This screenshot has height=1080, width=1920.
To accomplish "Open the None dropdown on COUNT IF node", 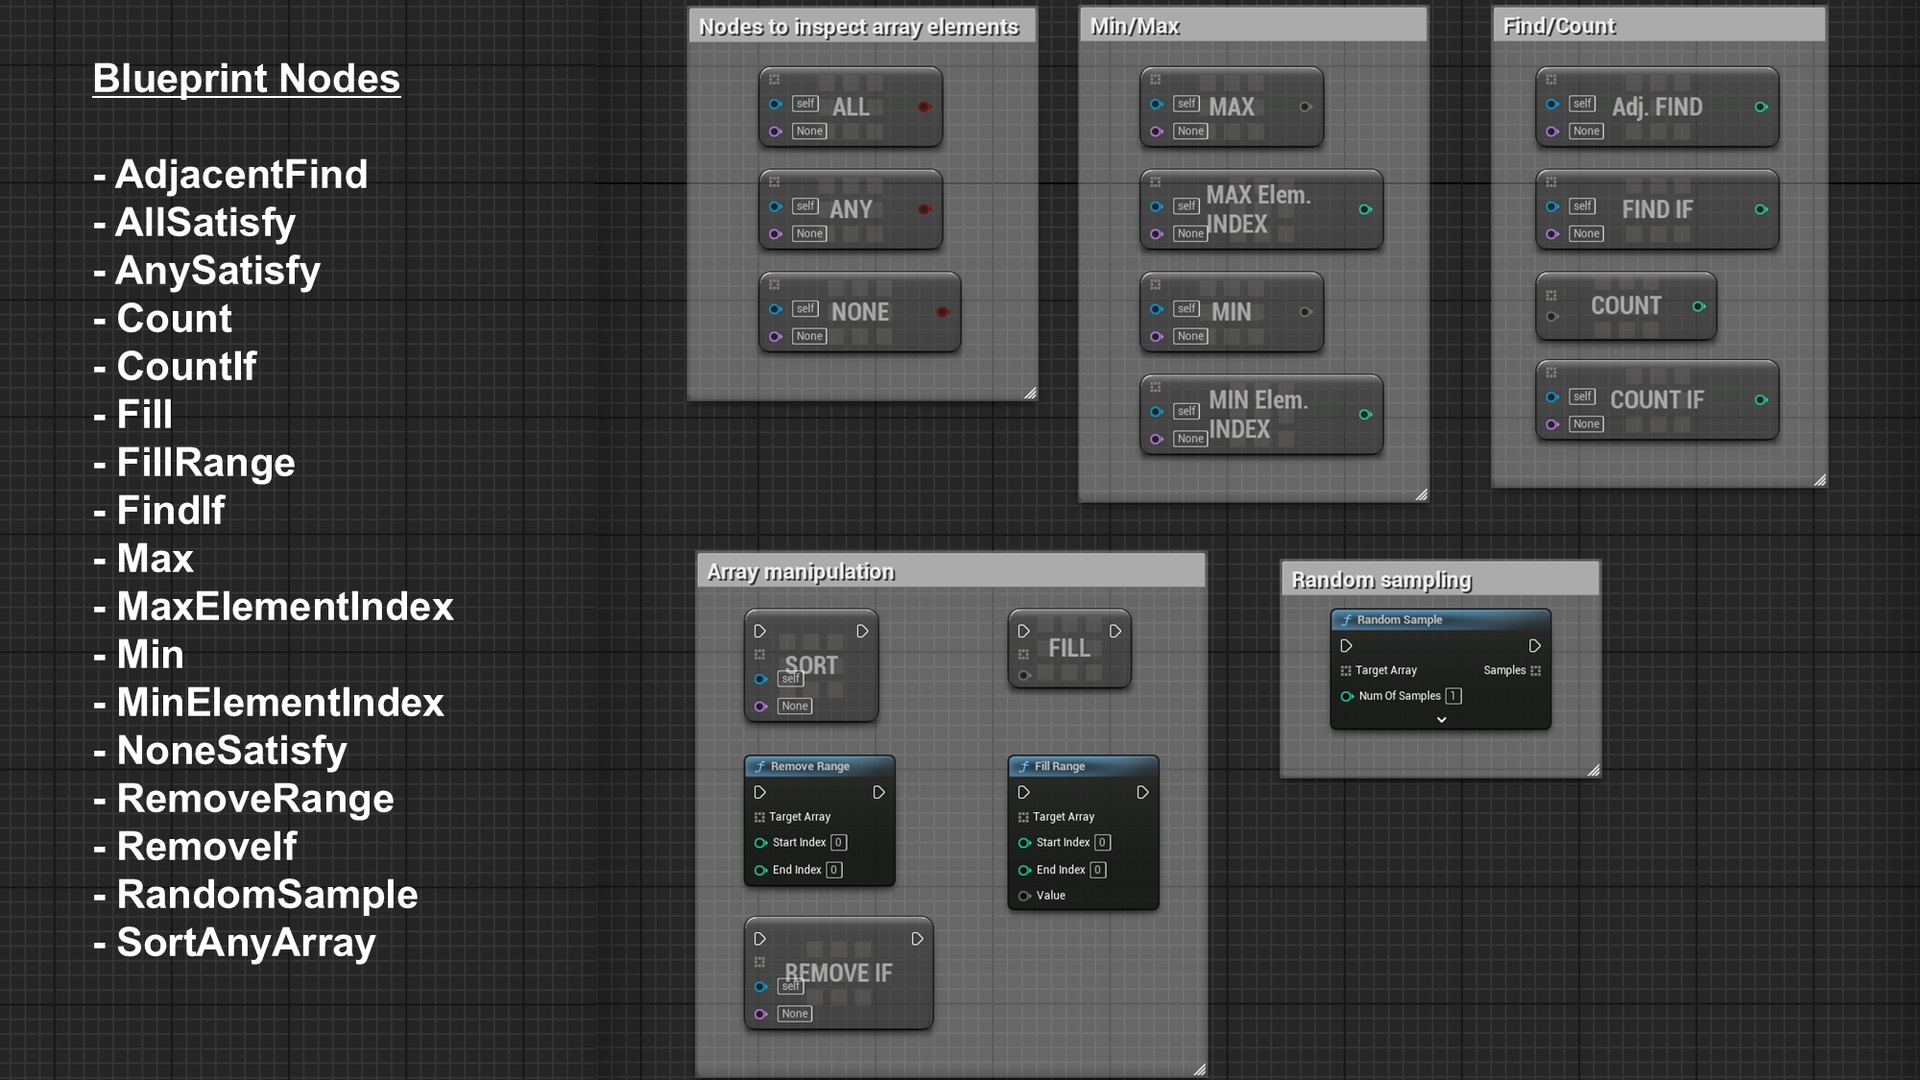I will coord(1586,424).
